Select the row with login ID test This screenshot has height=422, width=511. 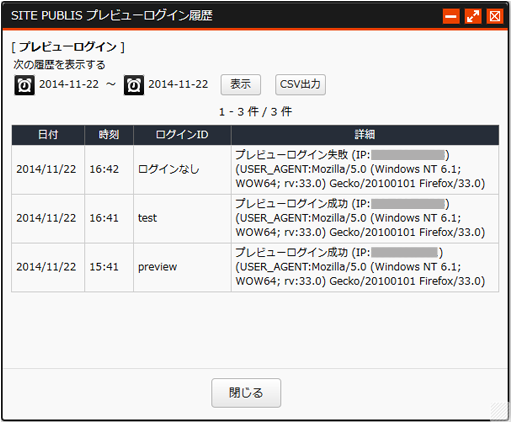[255, 219]
